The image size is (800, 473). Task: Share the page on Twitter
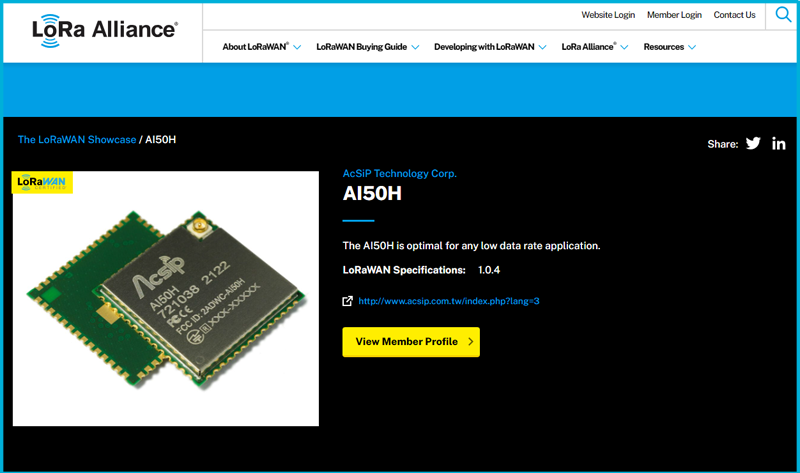point(753,143)
